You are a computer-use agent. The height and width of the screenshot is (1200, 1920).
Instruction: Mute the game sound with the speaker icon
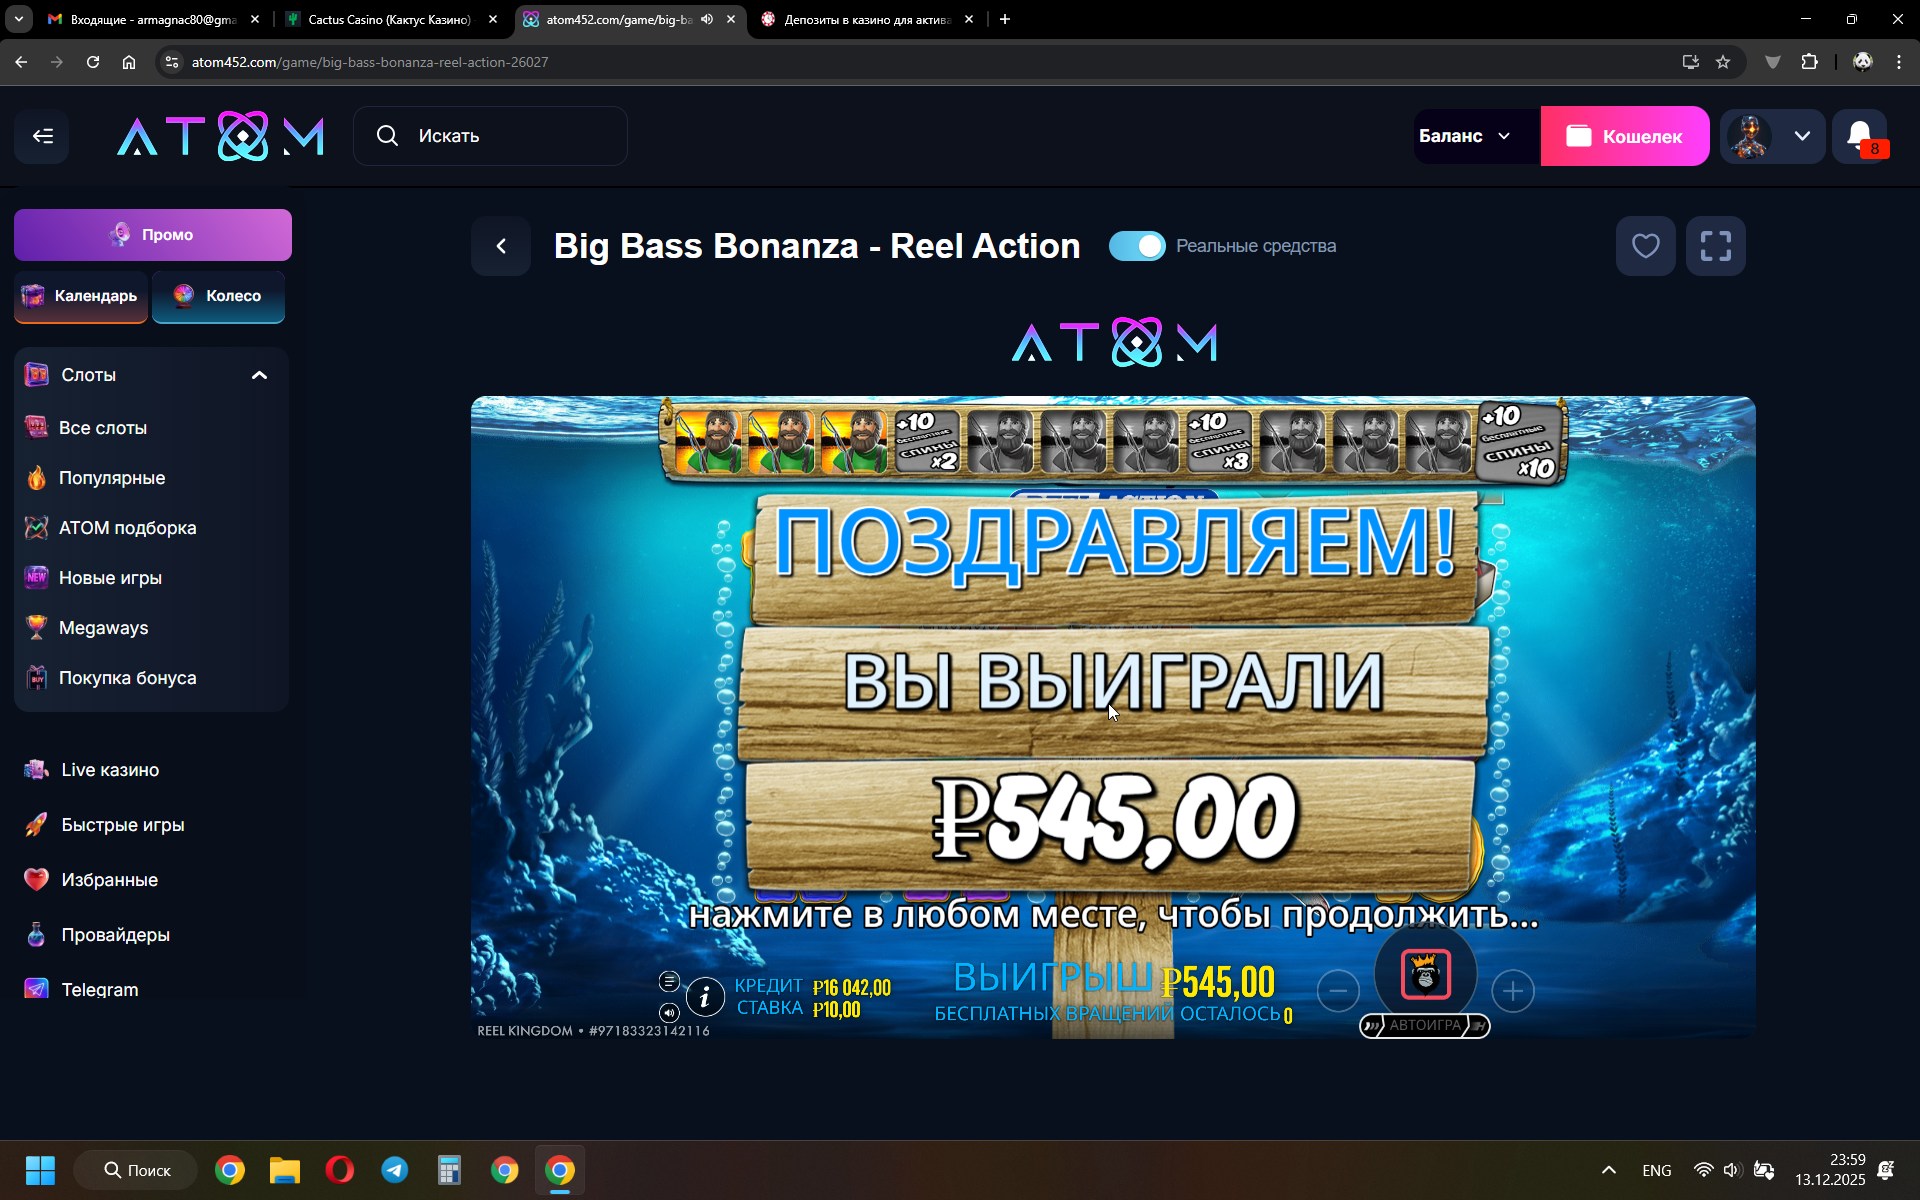tap(669, 1012)
